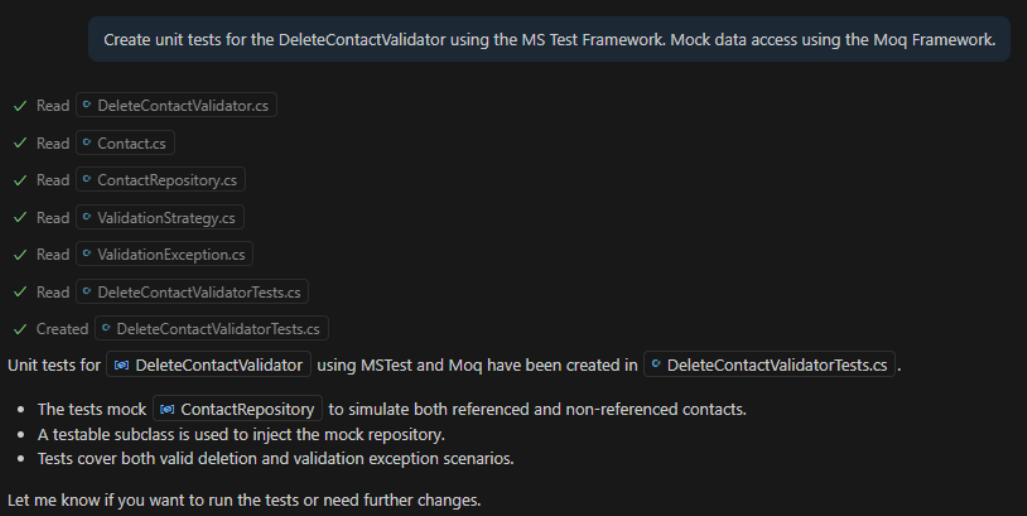
Task: Click the symbol icon inside the ContactRepository chip
Action: coord(167,409)
